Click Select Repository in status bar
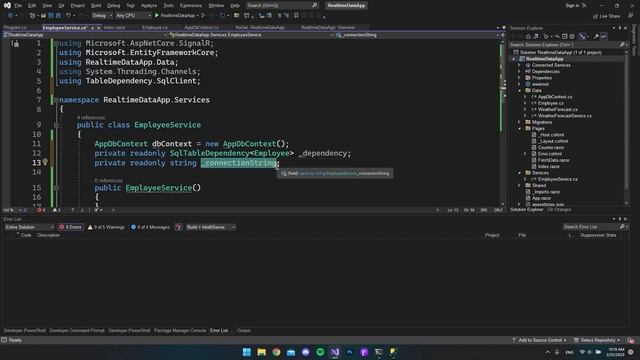This screenshot has height=360, width=640. pyautogui.click(x=598, y=340)
